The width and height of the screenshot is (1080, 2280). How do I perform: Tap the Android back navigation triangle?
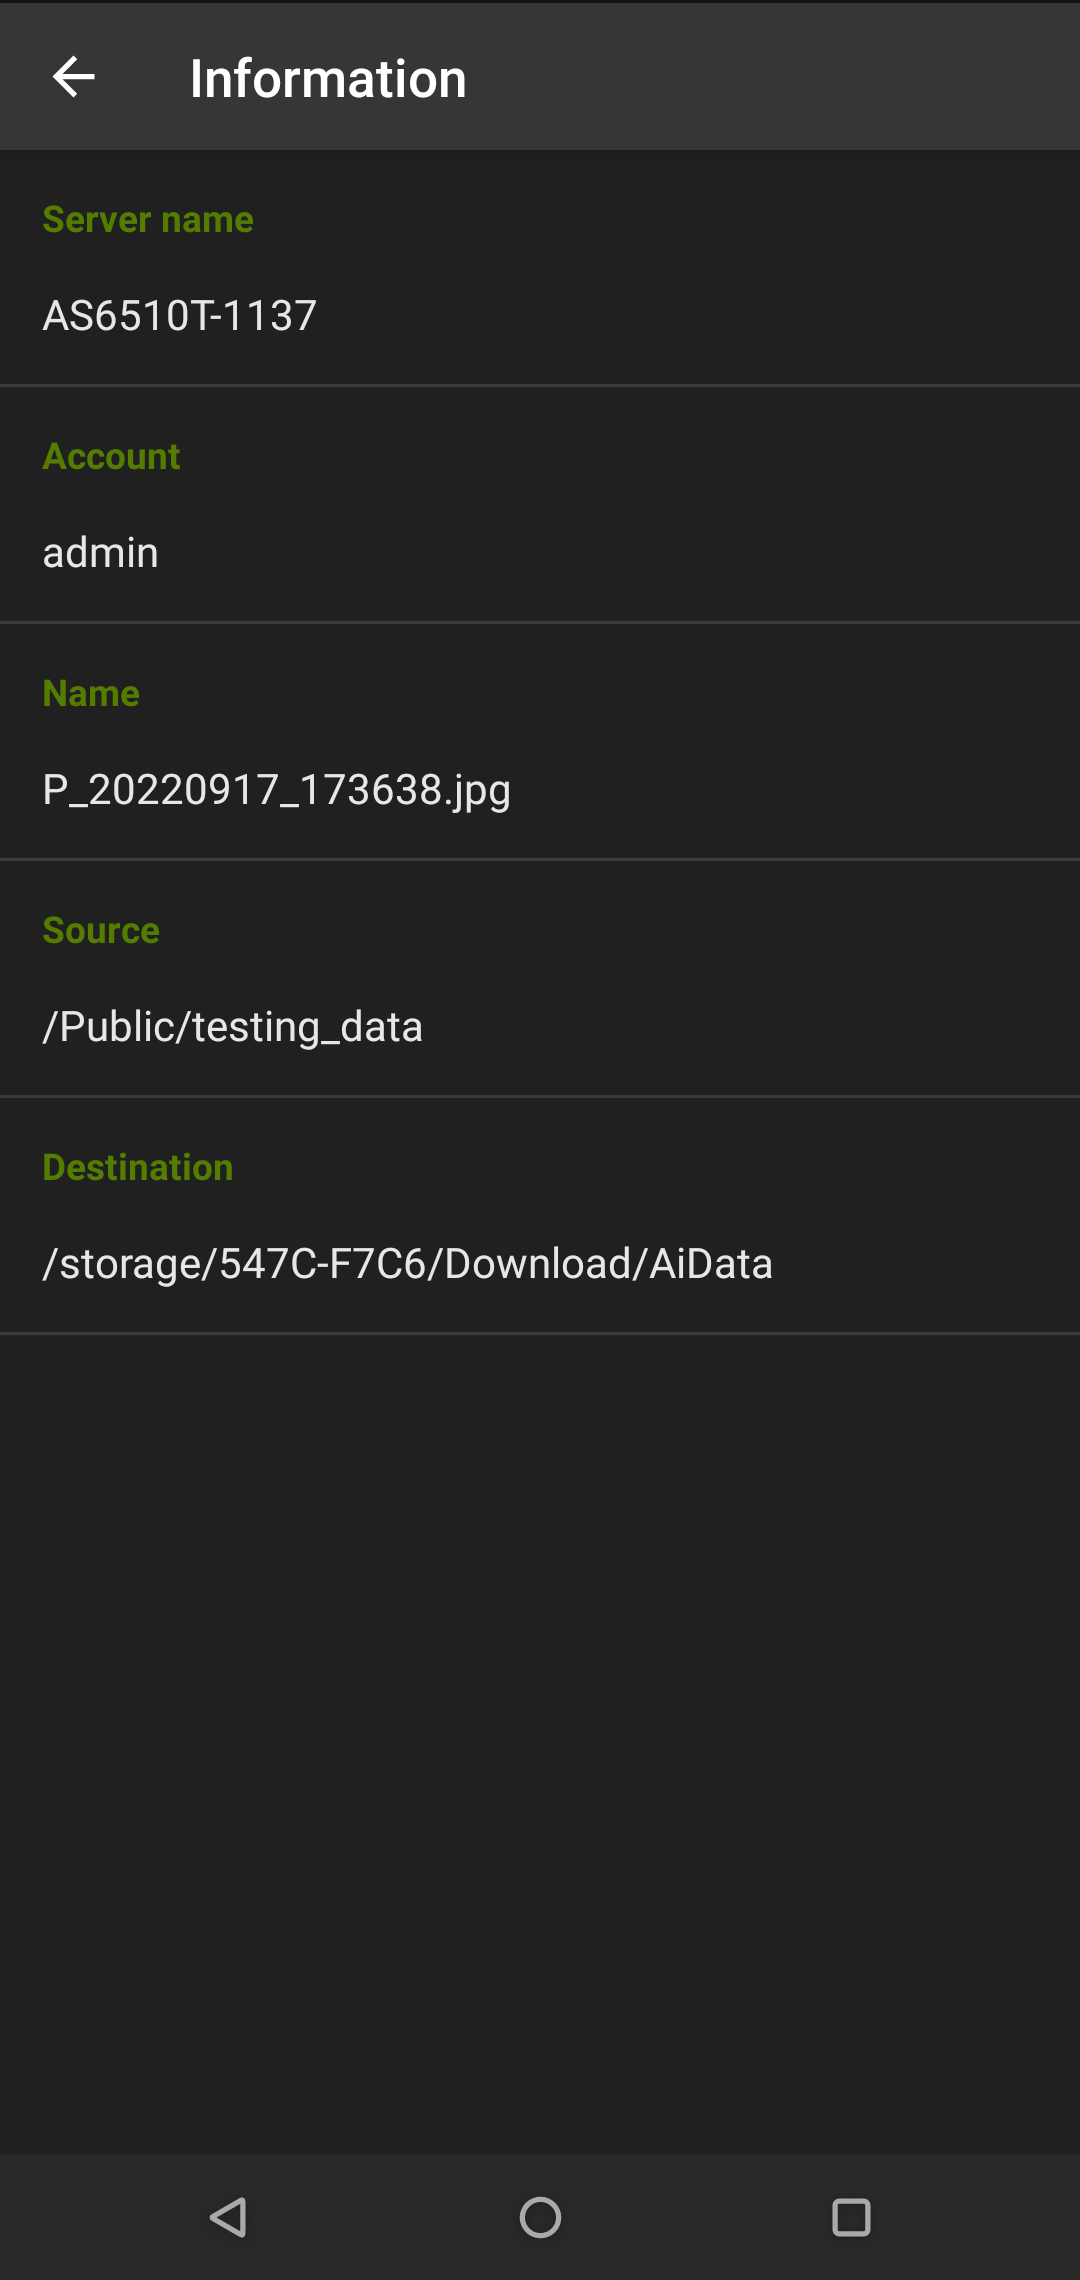click(229, 2217)
